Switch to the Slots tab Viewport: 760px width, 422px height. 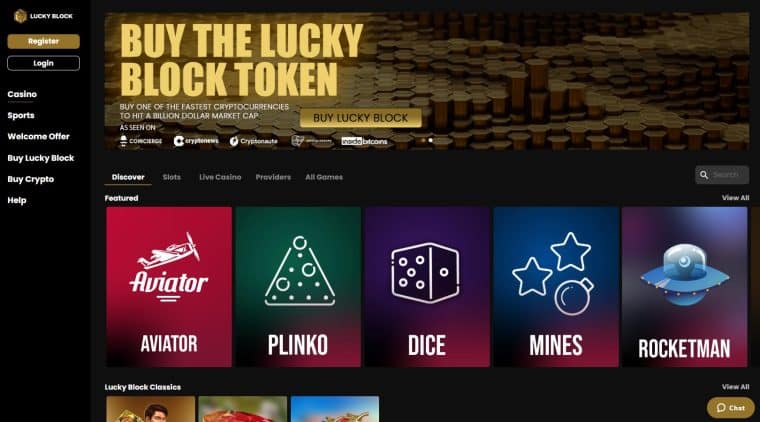coord(172,177)
